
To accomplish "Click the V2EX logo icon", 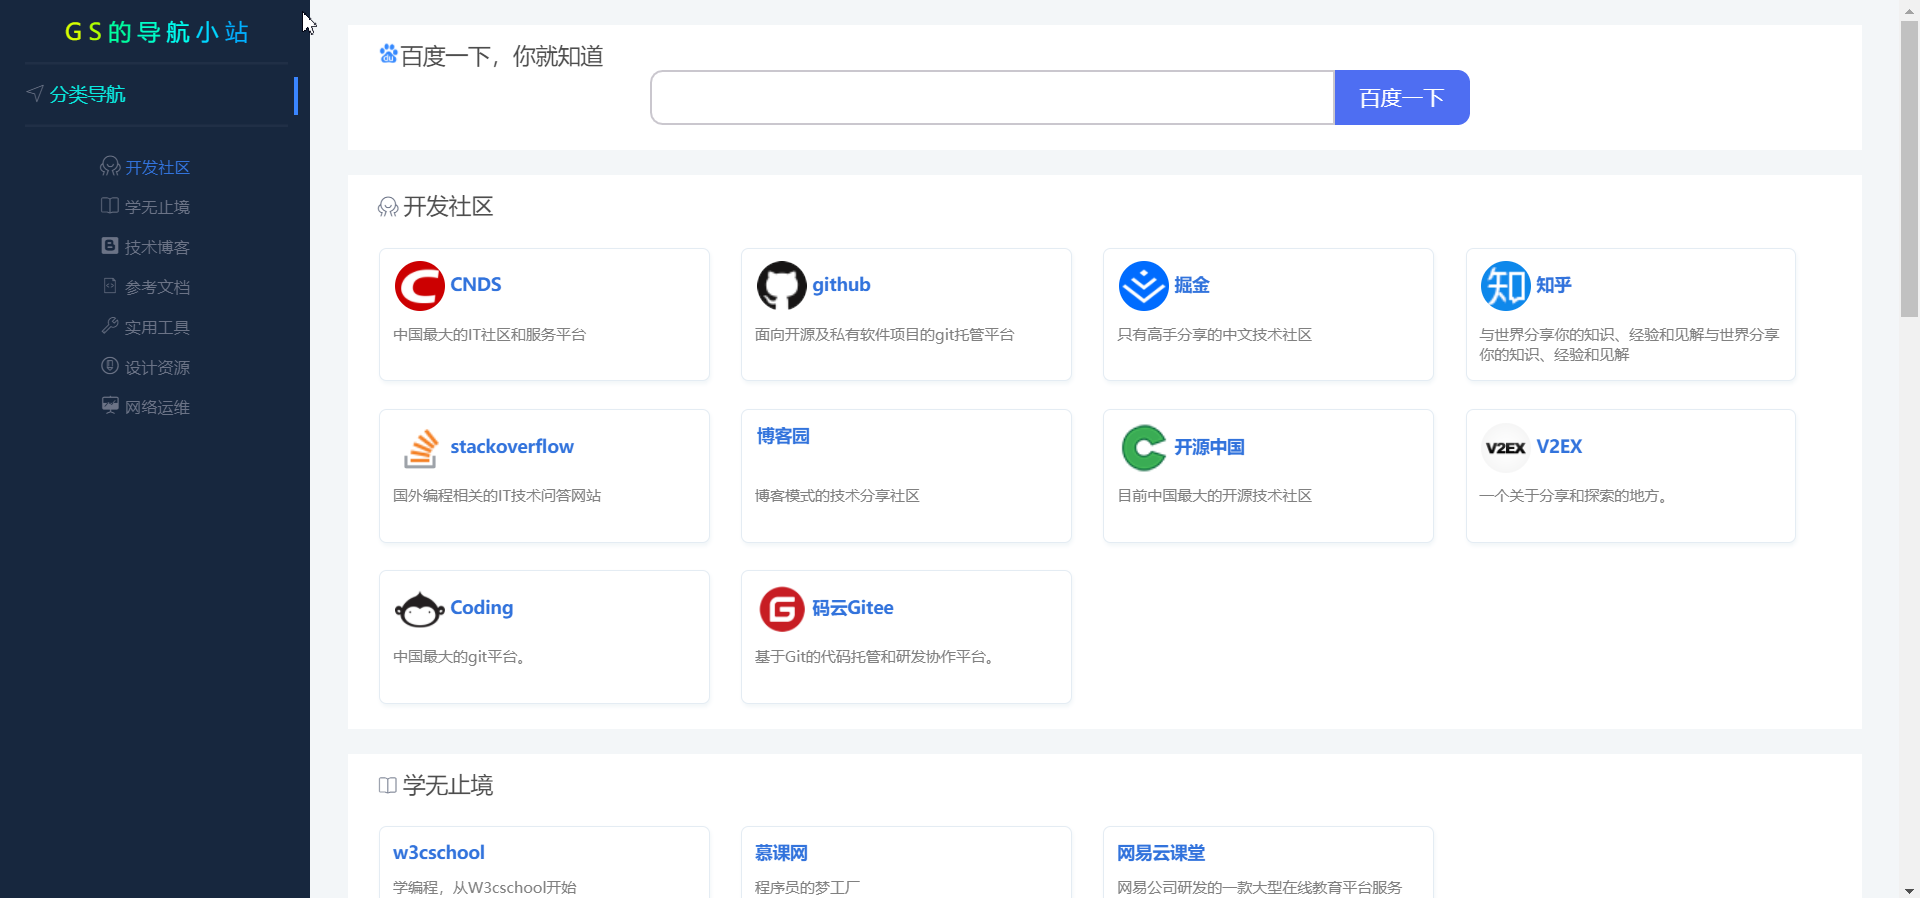I will [1506, 448].
